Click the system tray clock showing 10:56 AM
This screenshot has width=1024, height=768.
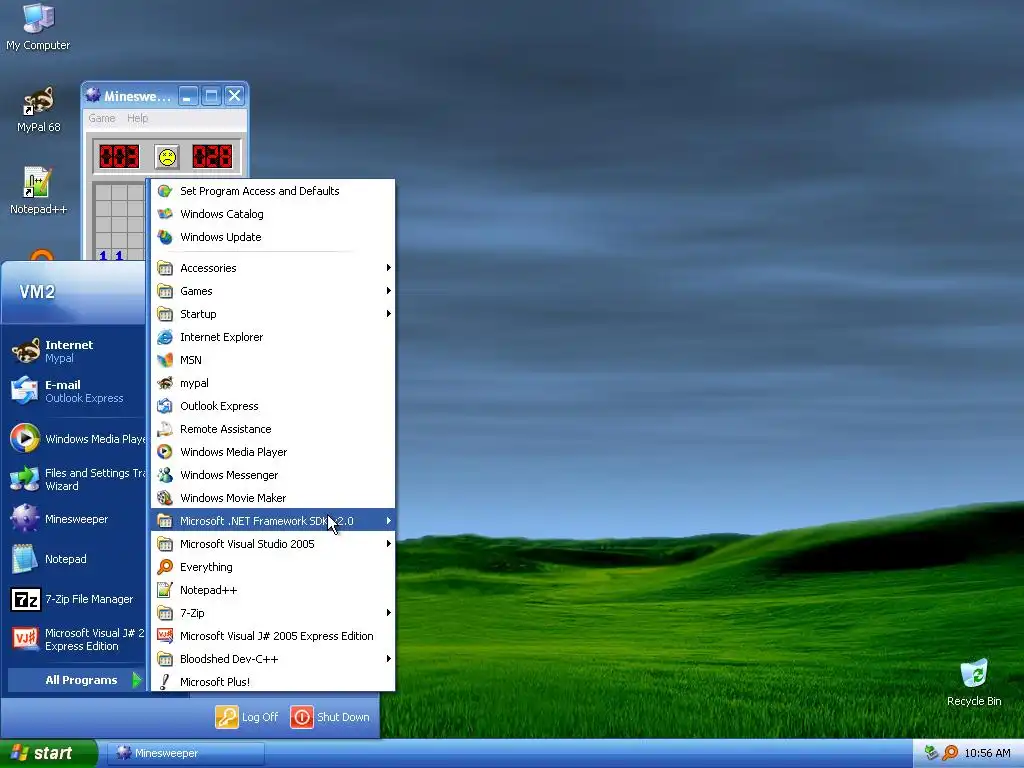987,753
